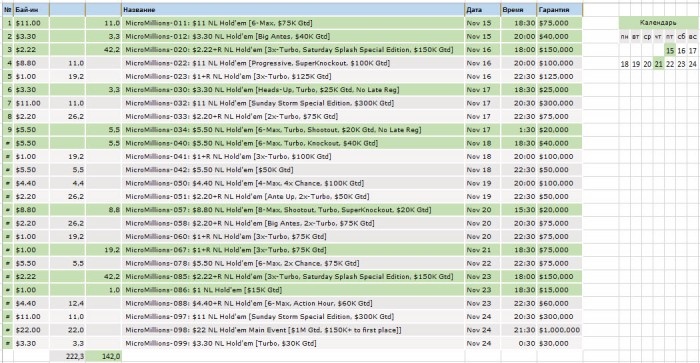Select the MicroMillions-012 Big Antes name cell

pyautogui.click(x=293, y=36)
